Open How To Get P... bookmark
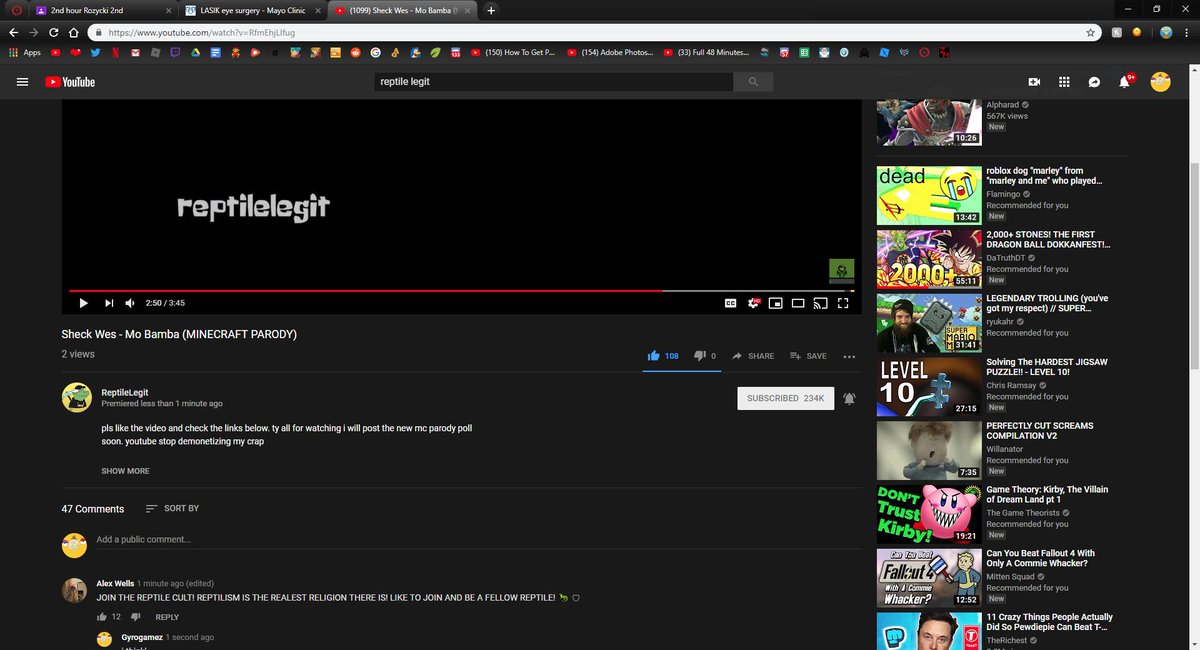1200x650 pixels. click(511, 52)
